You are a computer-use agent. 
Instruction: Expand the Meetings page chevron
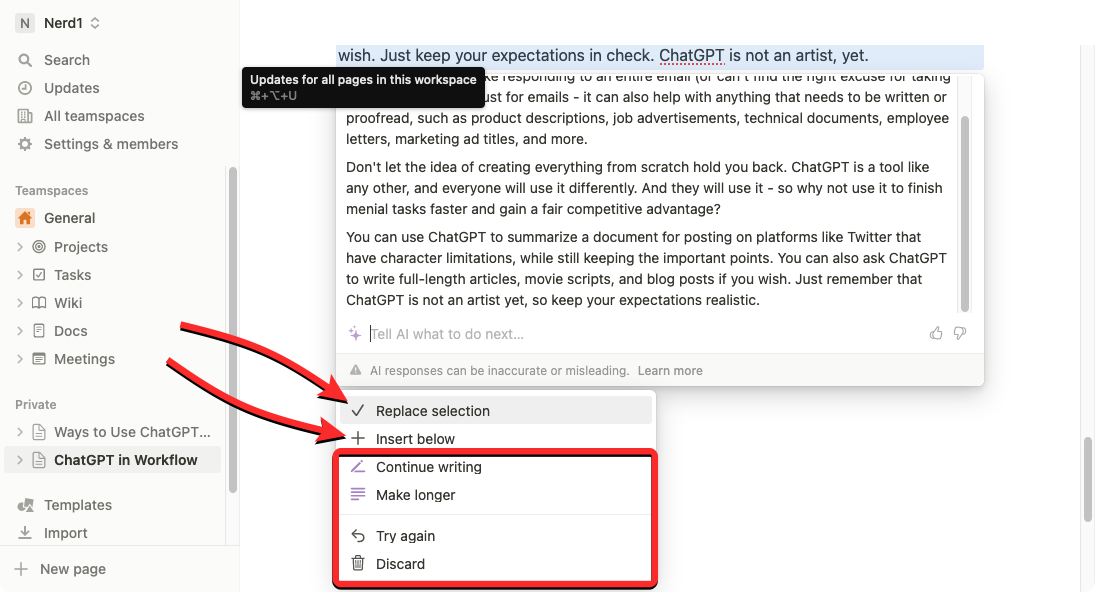(x=20, y=359)
